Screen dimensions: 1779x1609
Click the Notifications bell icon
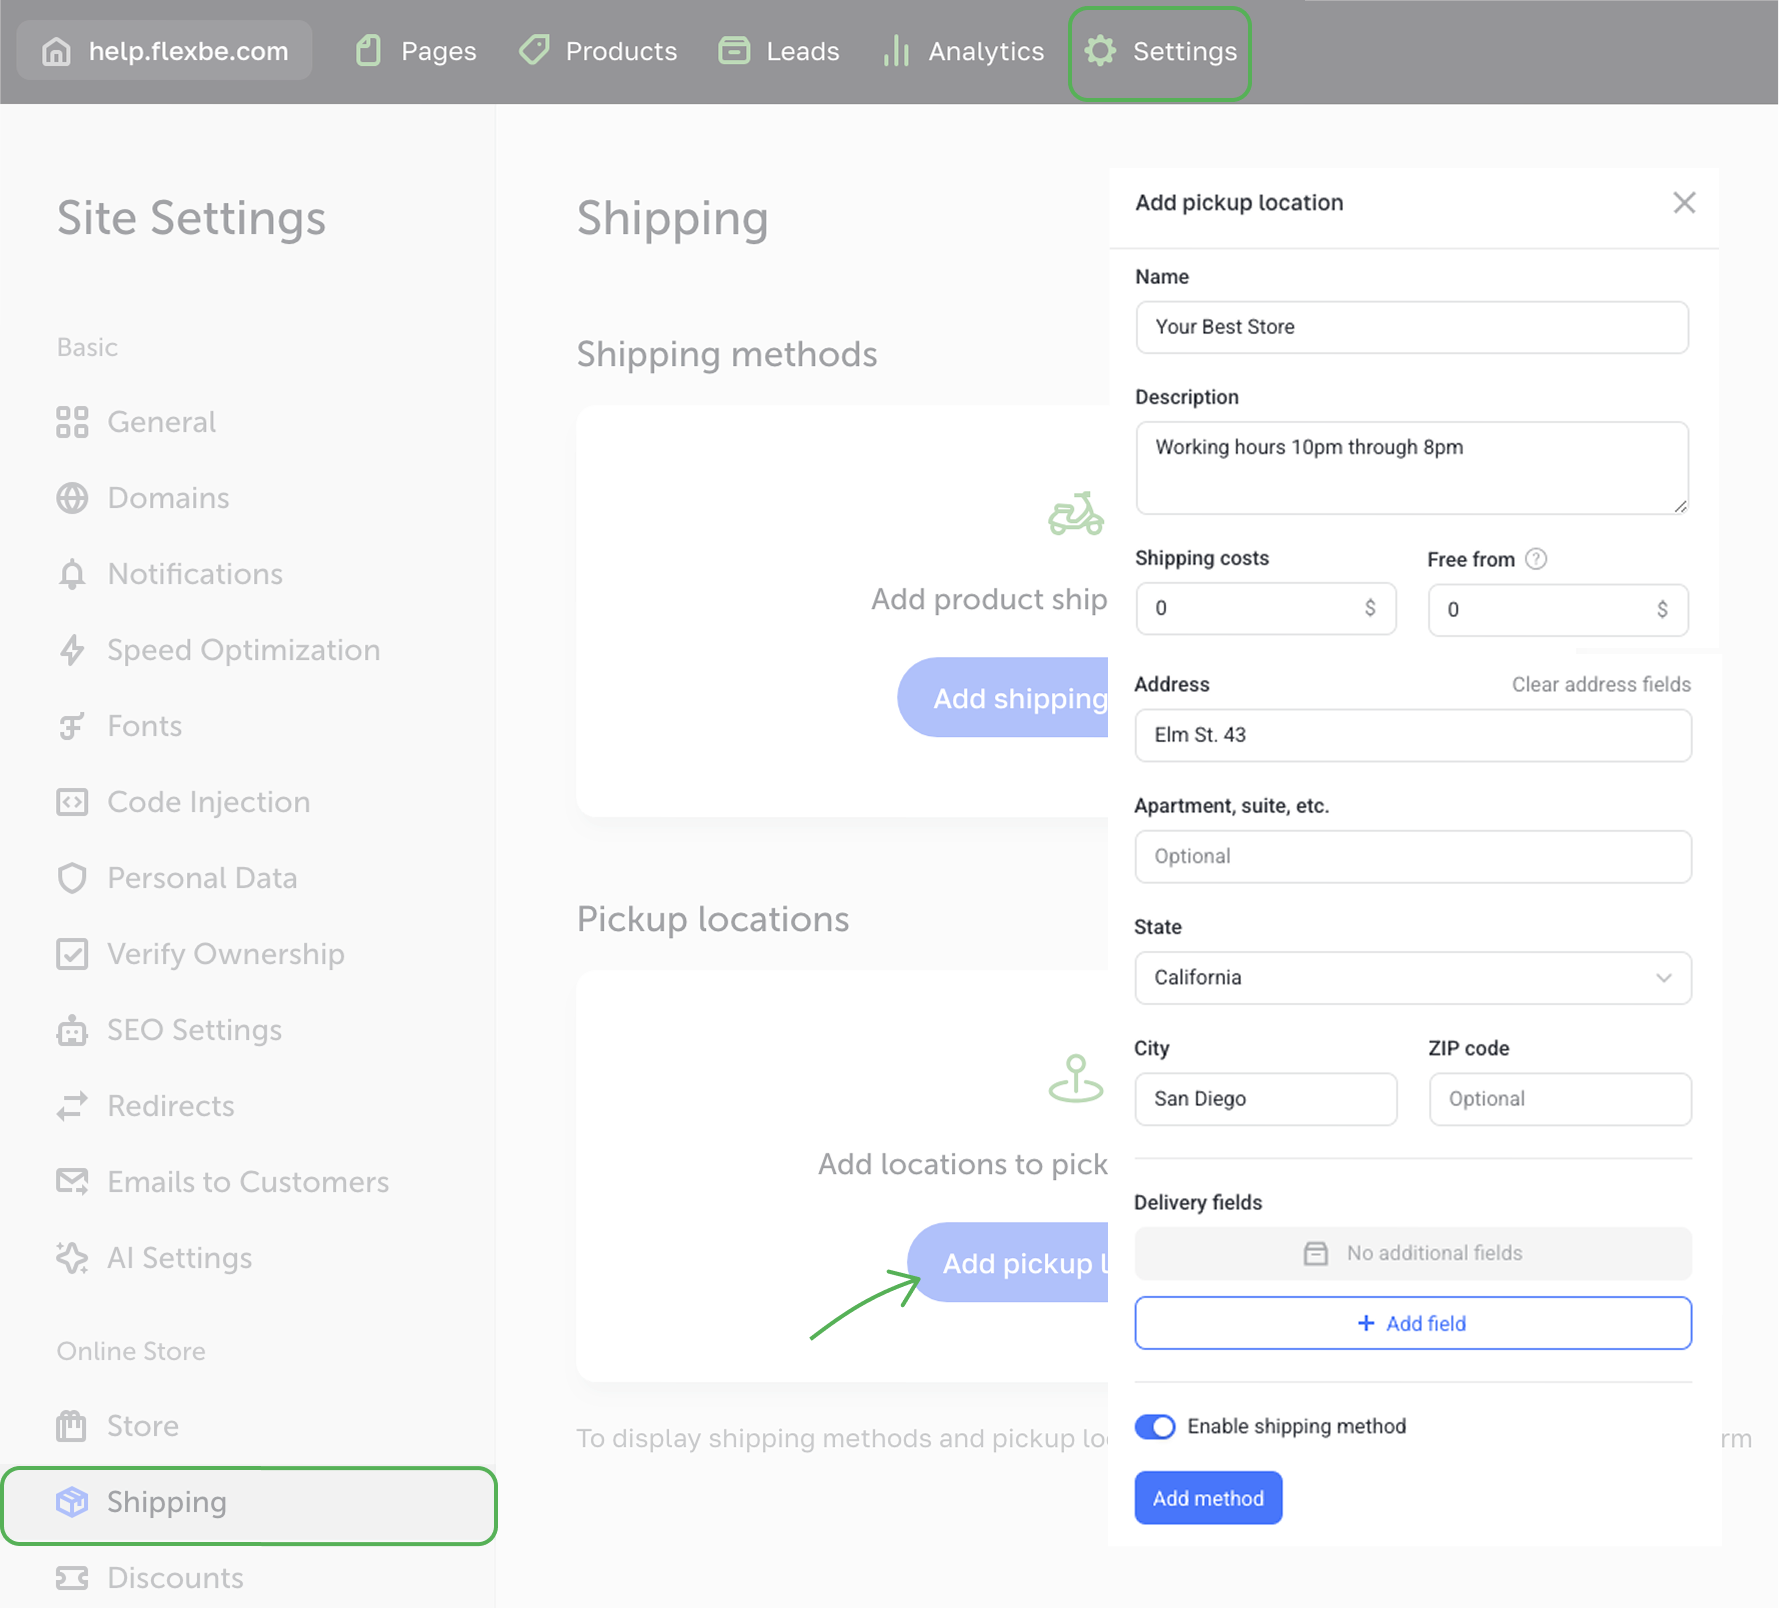coord(72,574)
